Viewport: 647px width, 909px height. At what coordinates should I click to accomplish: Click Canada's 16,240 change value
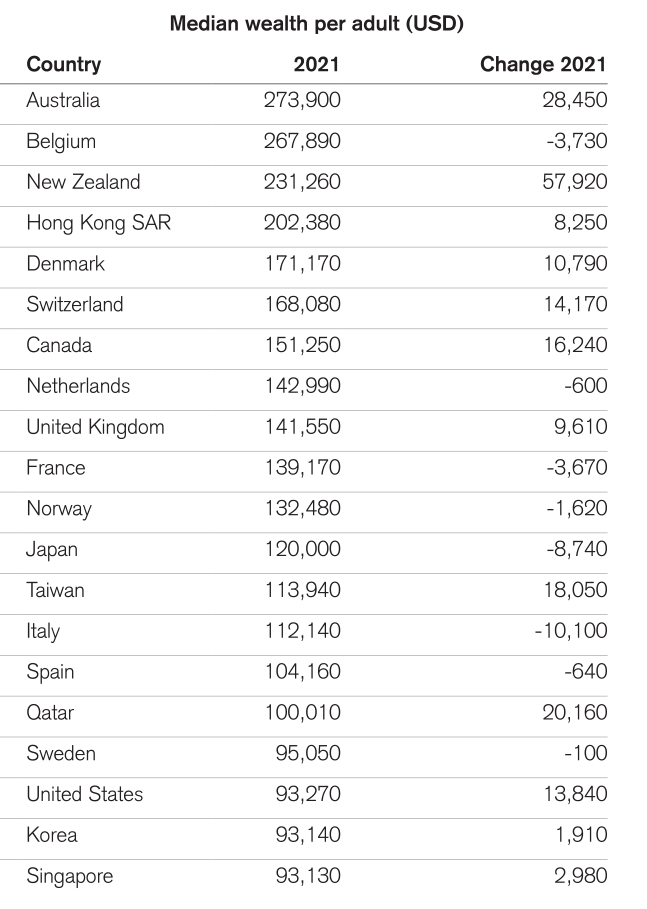(x=575, y=345)
